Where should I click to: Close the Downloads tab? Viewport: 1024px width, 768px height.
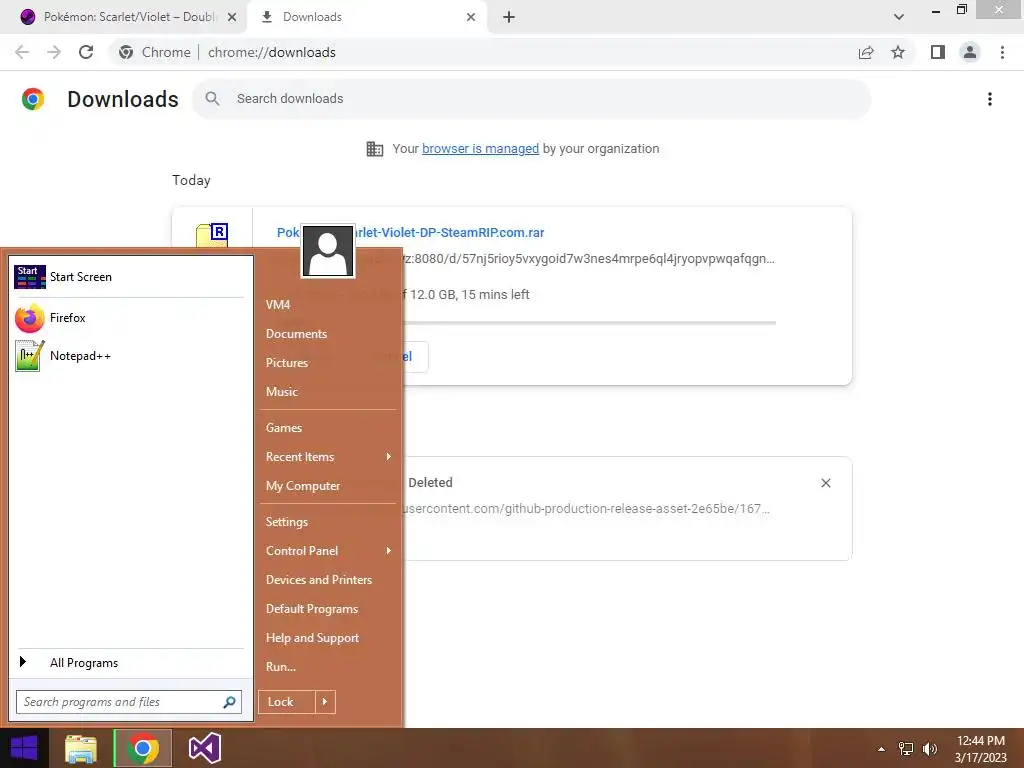pos(471,17)
